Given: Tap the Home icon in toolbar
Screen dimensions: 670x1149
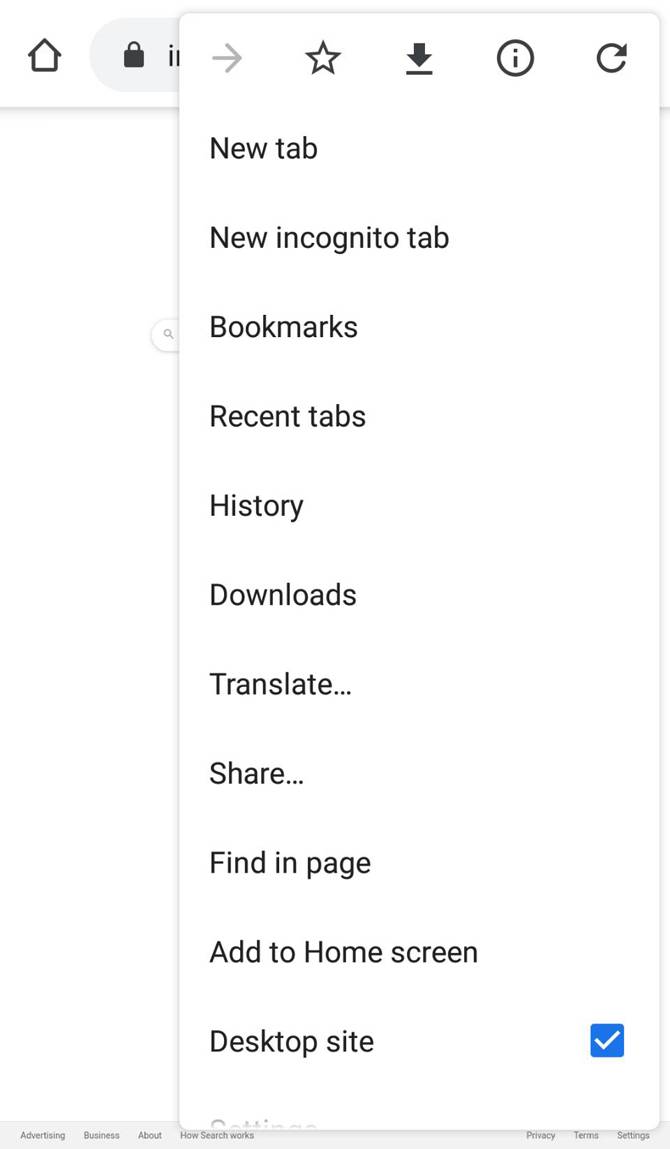Looking at the screenshot, I should 45,56.
